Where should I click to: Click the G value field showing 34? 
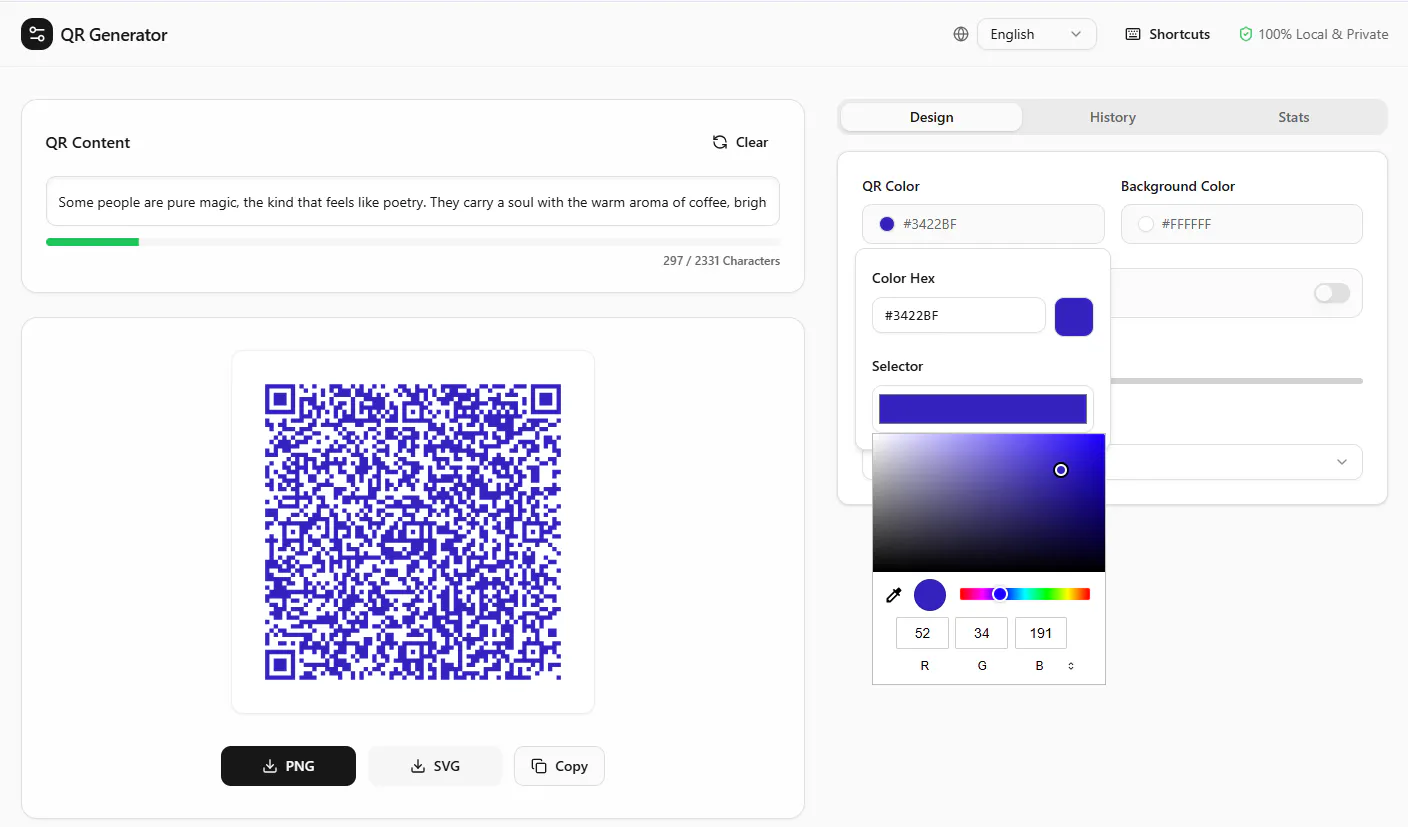click(981, 633)
